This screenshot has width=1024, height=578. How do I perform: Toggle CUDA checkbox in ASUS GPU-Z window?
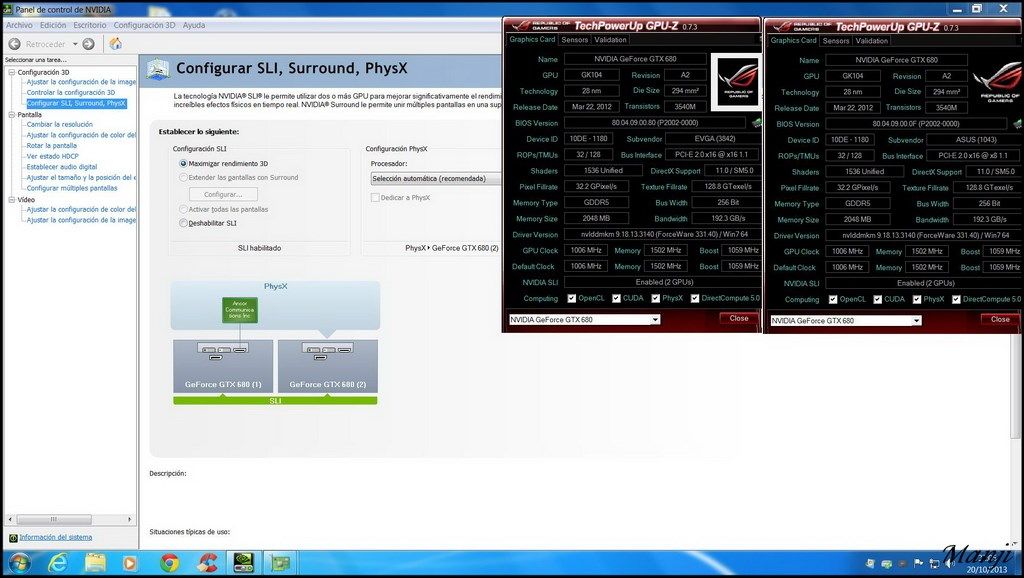click(x=878, y=300)
